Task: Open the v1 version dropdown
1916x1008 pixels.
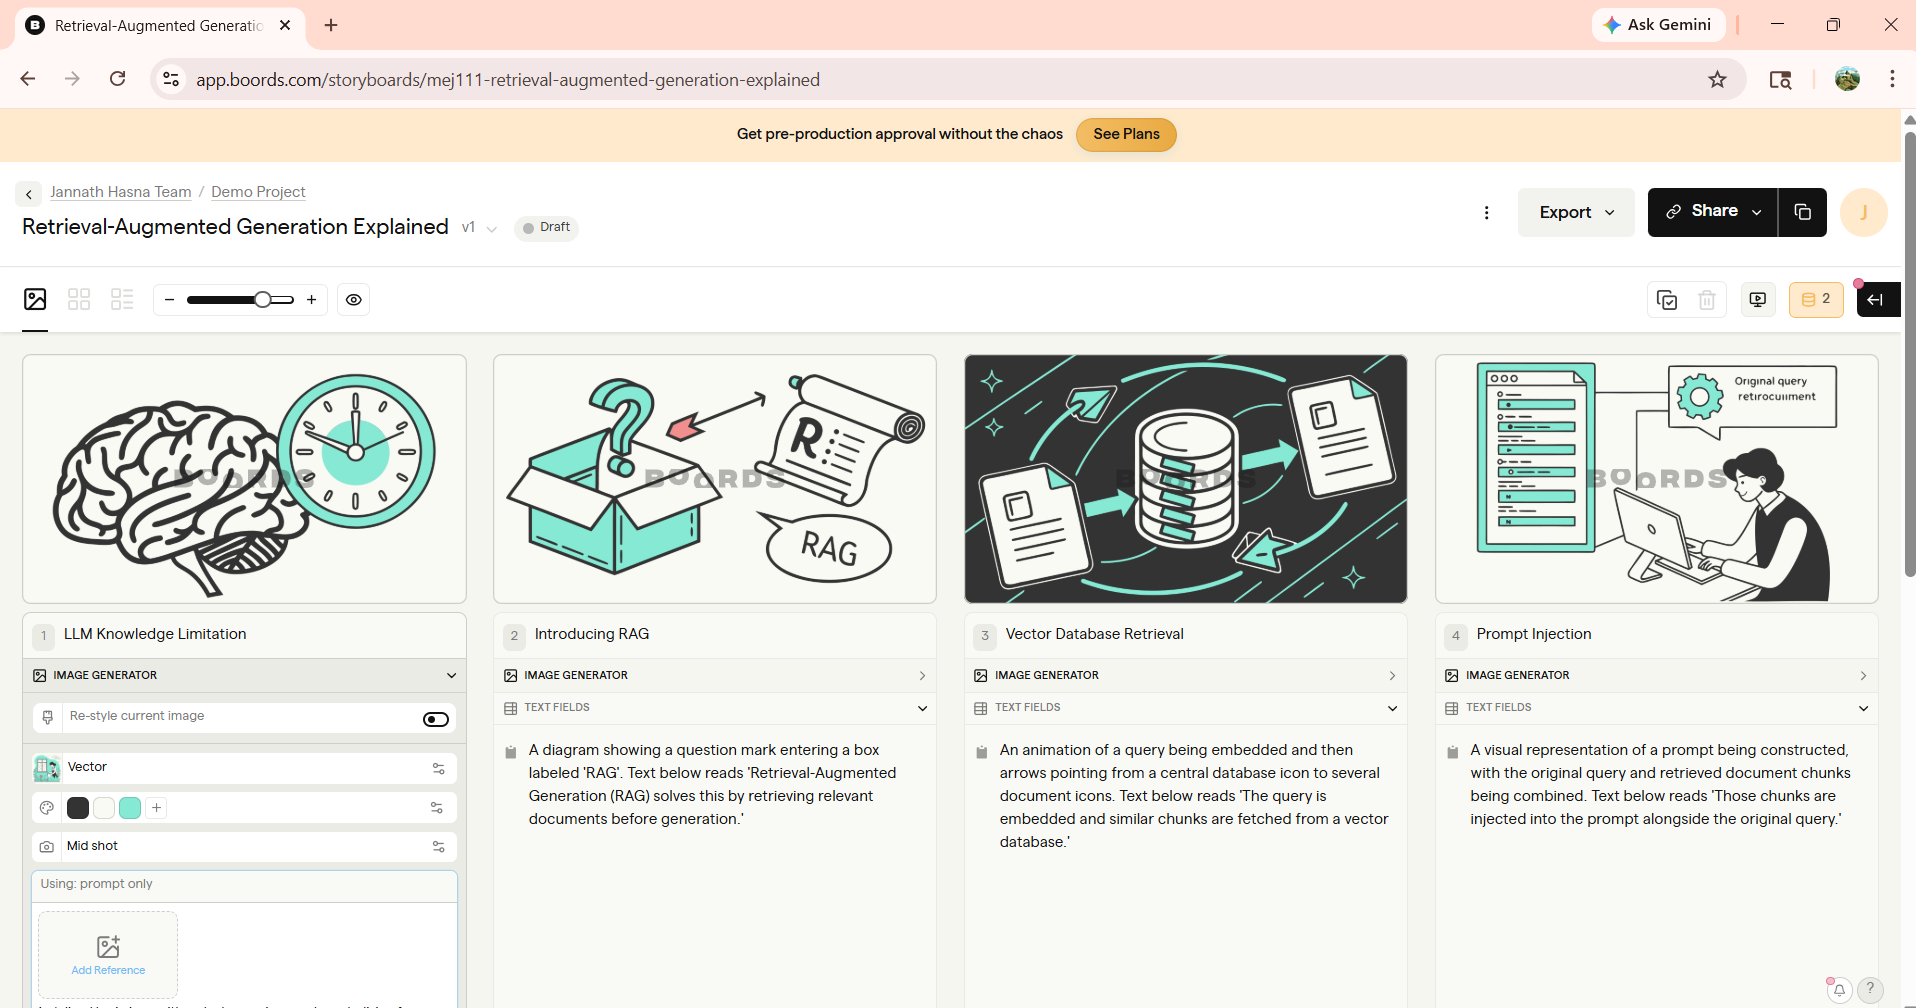Action: 479,228
